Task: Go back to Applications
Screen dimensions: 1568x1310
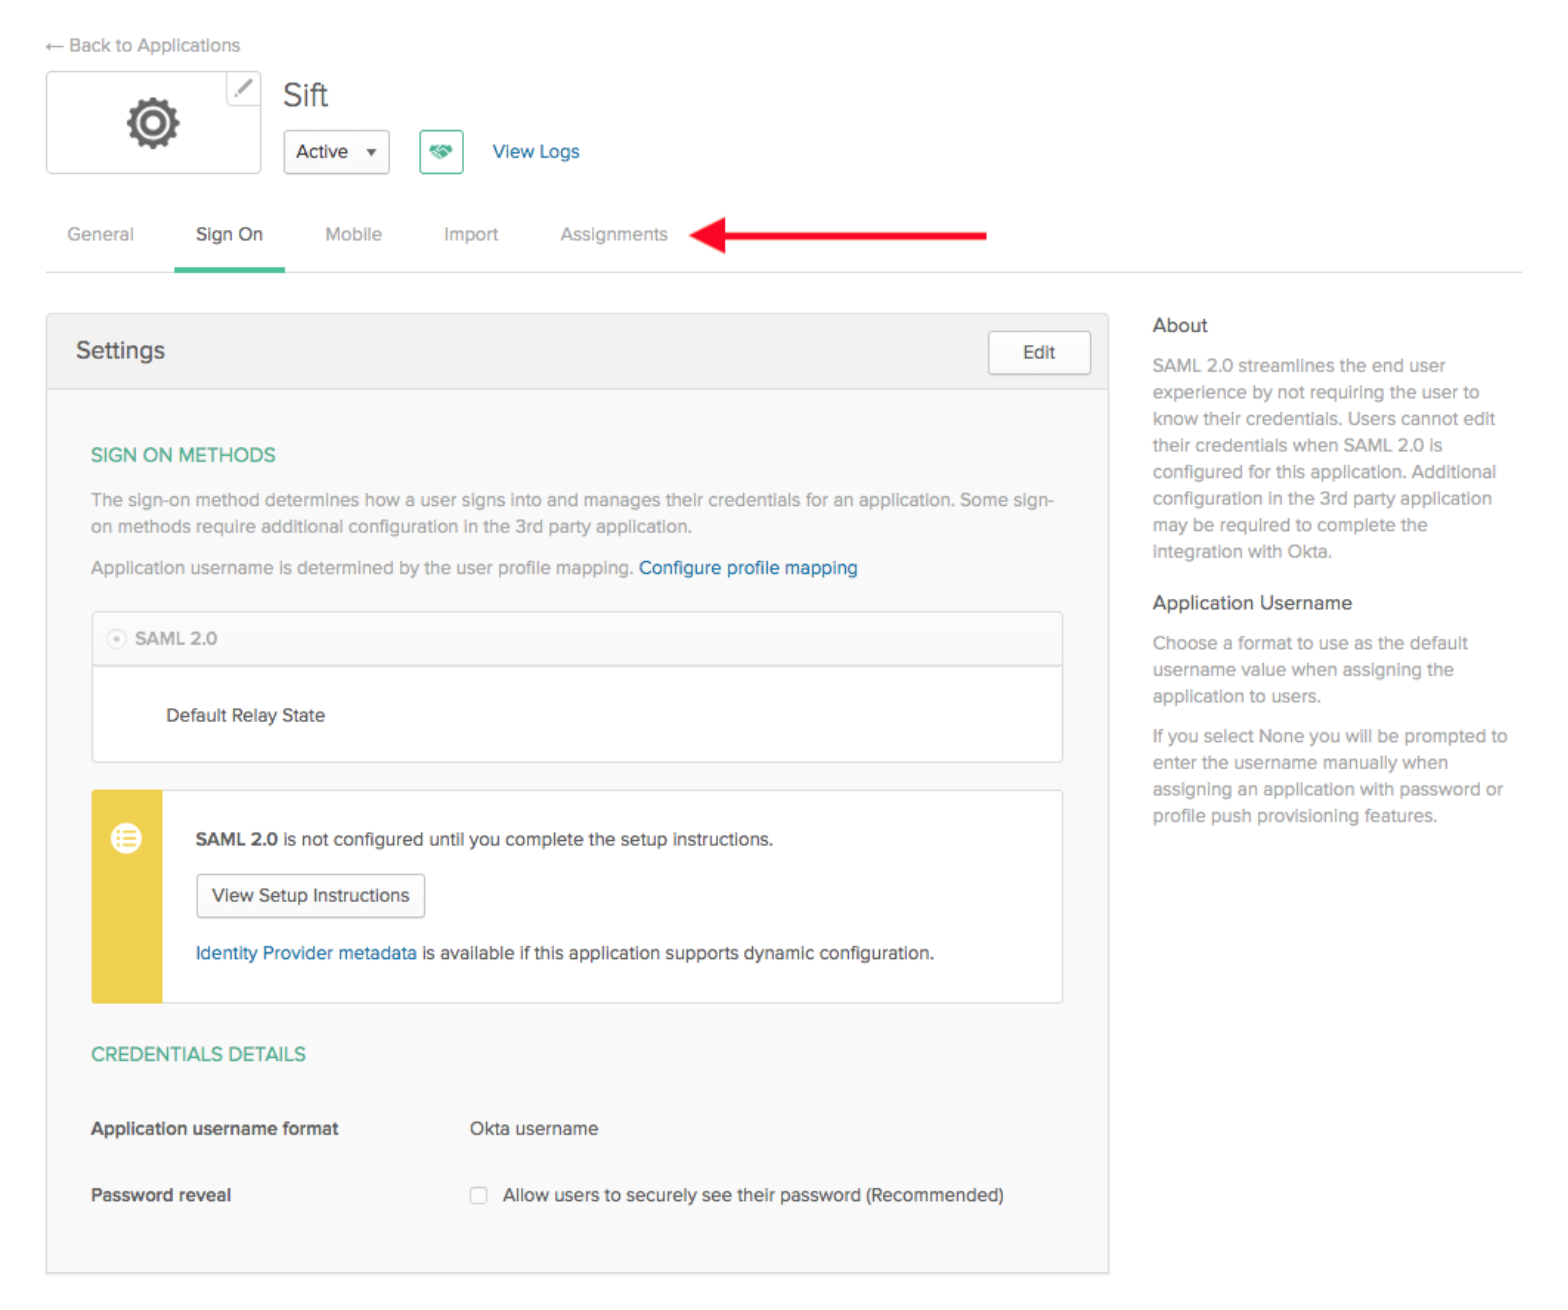Action: 143,45
